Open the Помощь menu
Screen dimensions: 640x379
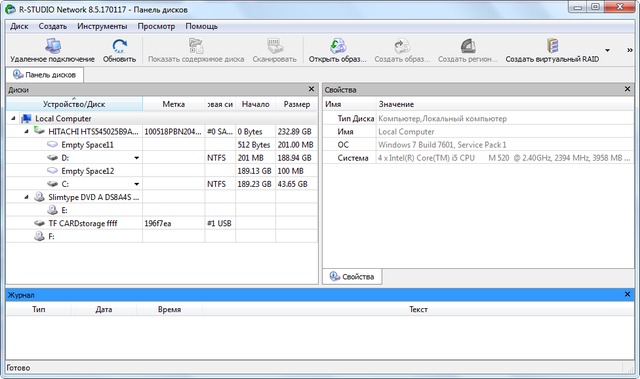click(202, 26)
